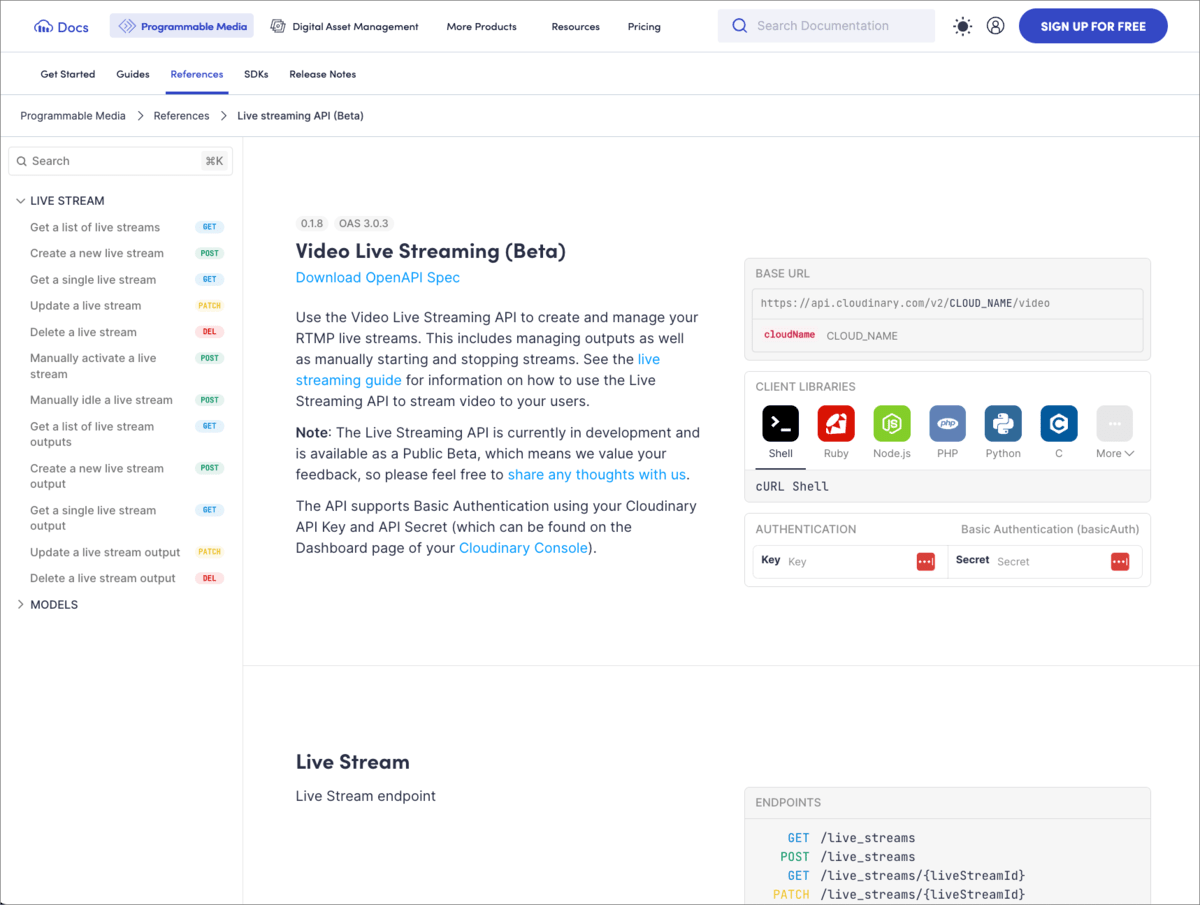Select the PHP client library icon

click(x=948, y=423)
